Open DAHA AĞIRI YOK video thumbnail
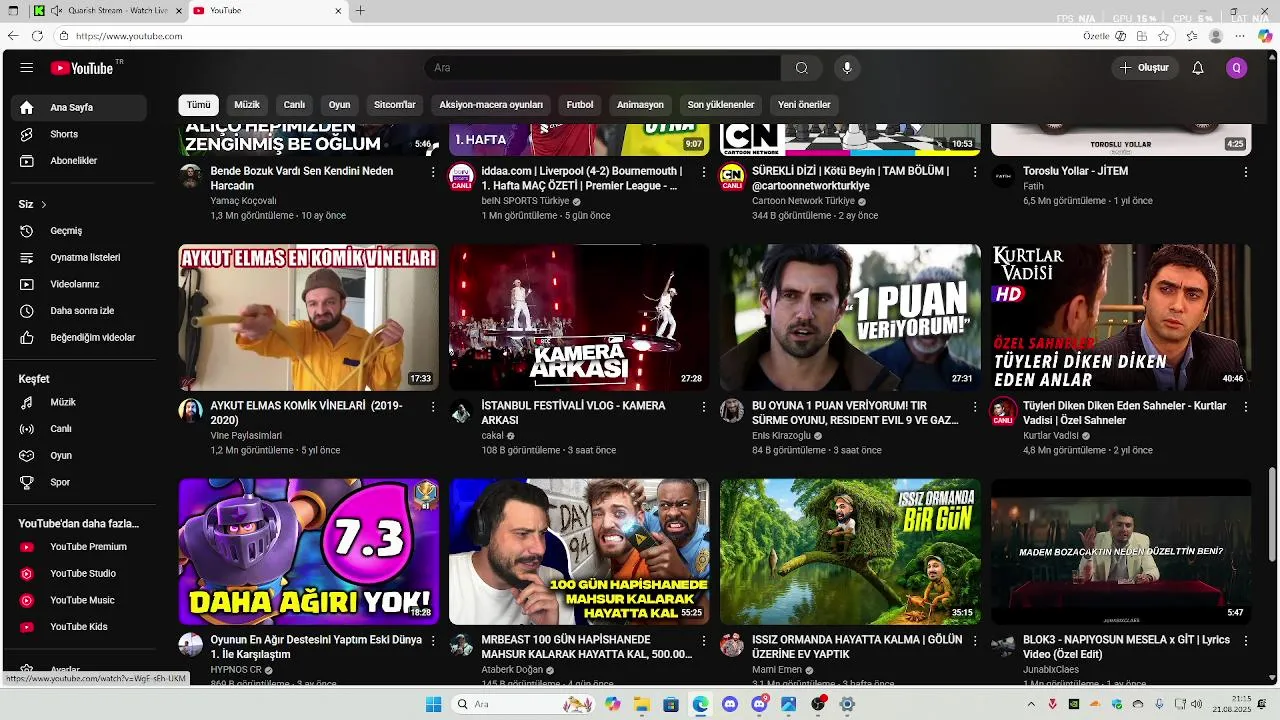Viewport: 1280px width, 720px height. click(308, 552)
